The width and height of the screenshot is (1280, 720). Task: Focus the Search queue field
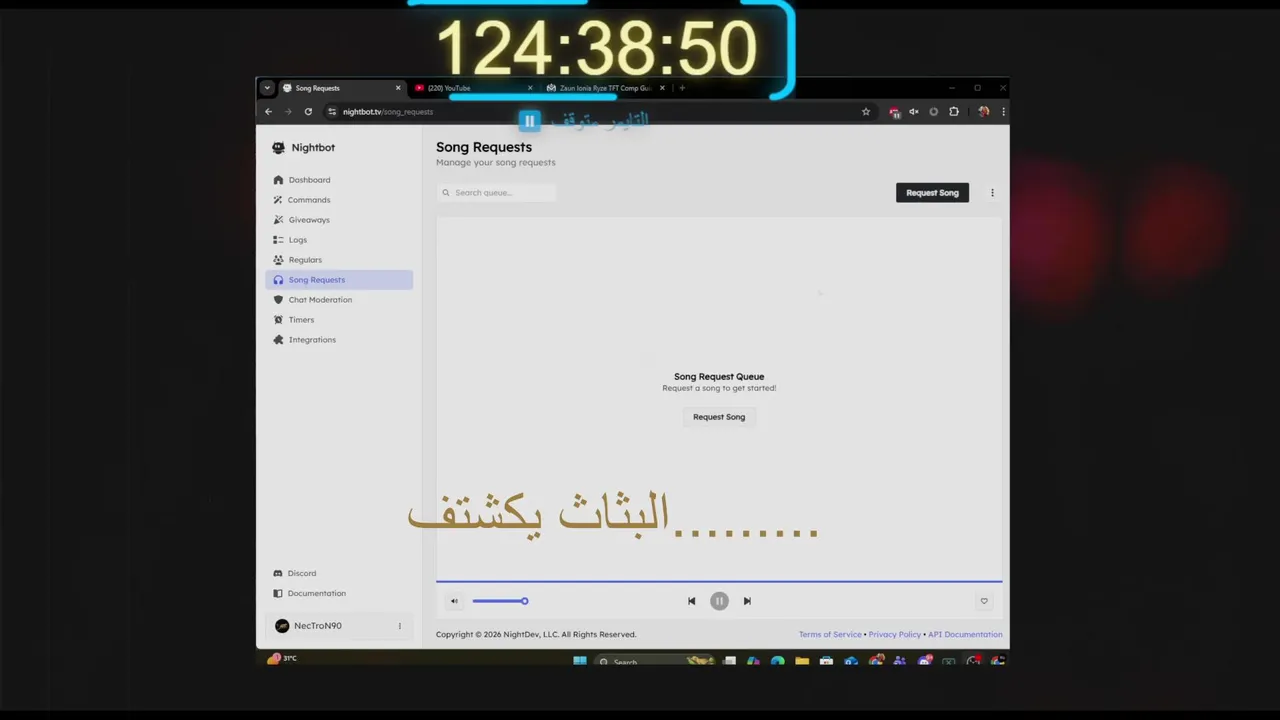[x=496, y=193]
